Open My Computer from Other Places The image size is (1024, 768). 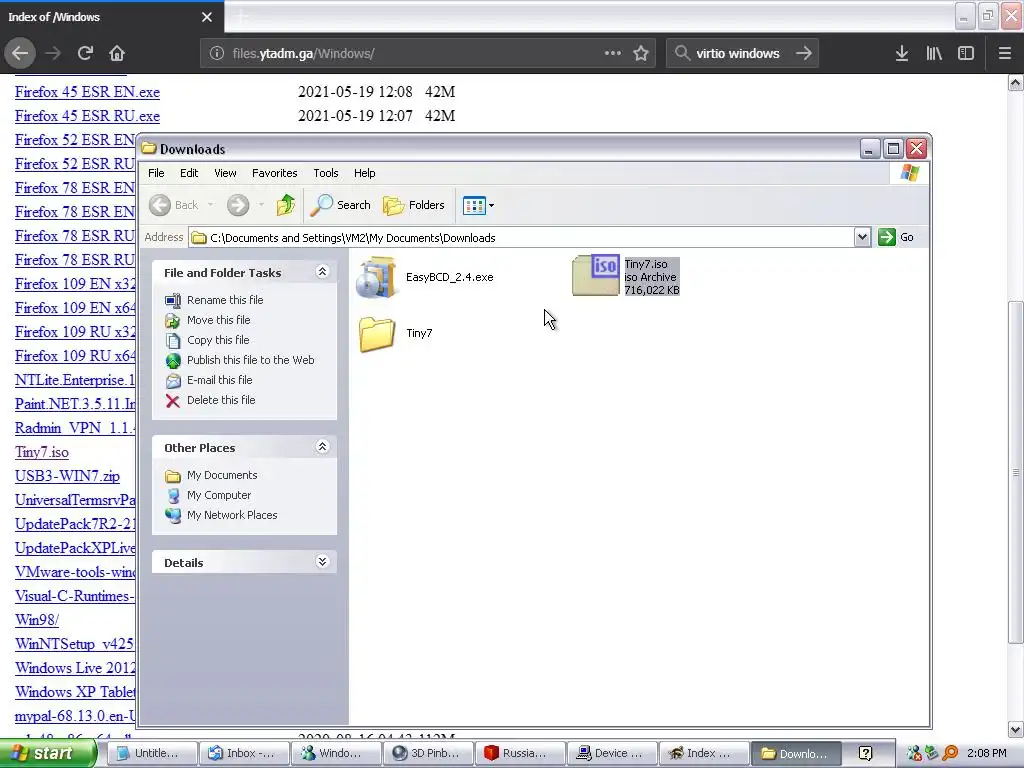click(219, 496)
